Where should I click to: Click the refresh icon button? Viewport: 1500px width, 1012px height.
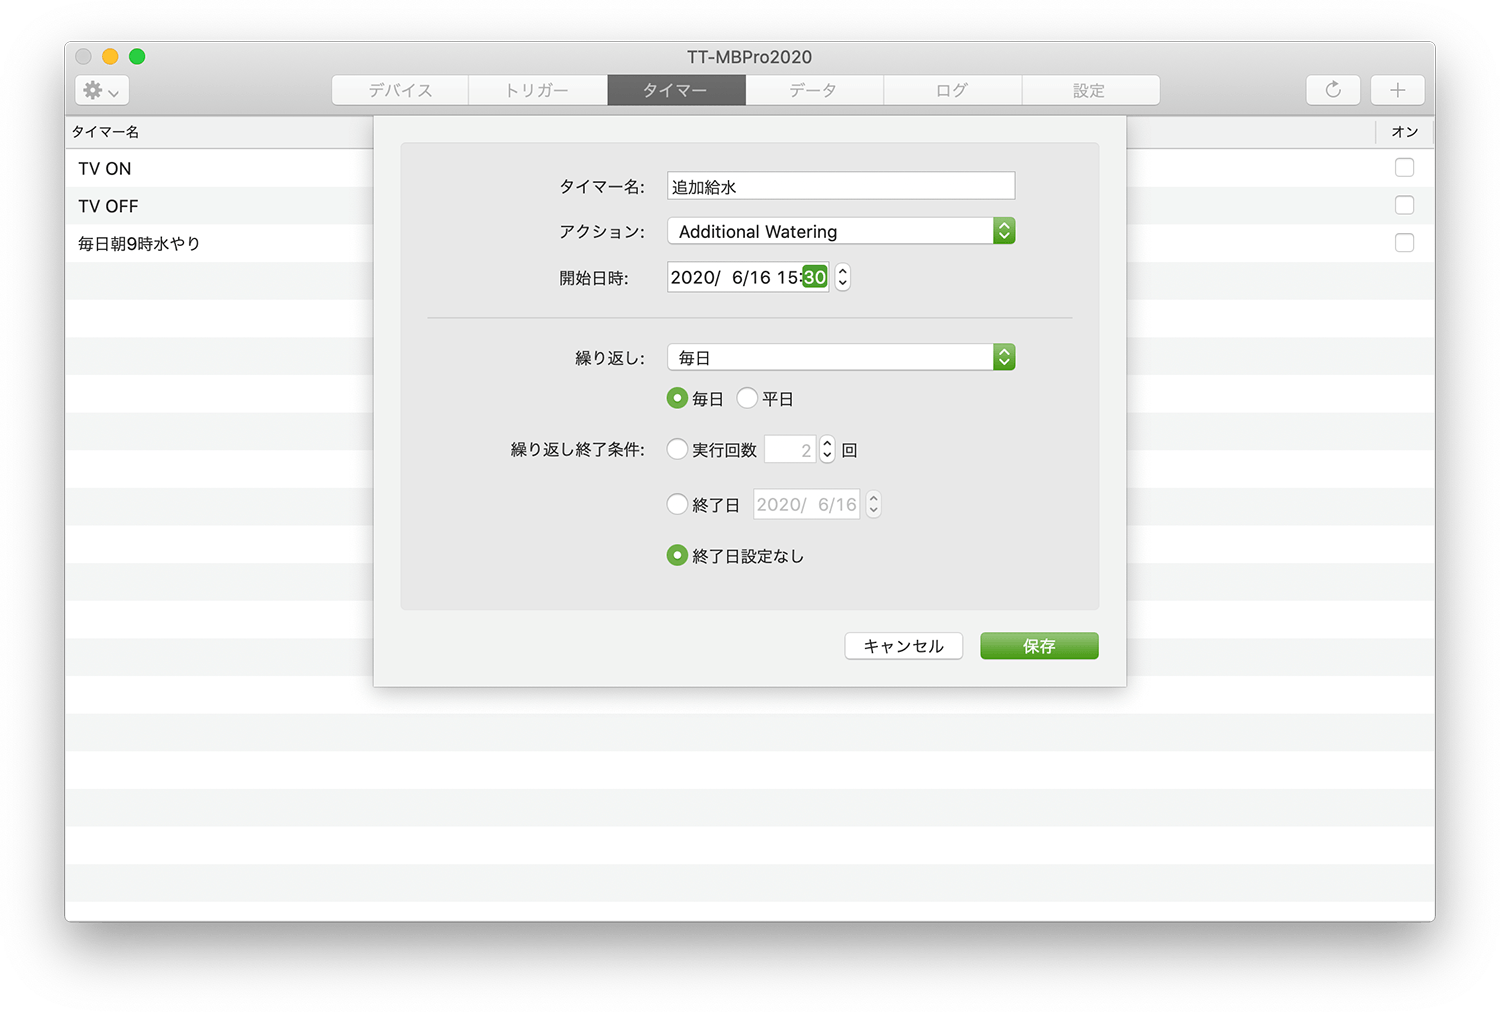click(x=1332, y=90)
